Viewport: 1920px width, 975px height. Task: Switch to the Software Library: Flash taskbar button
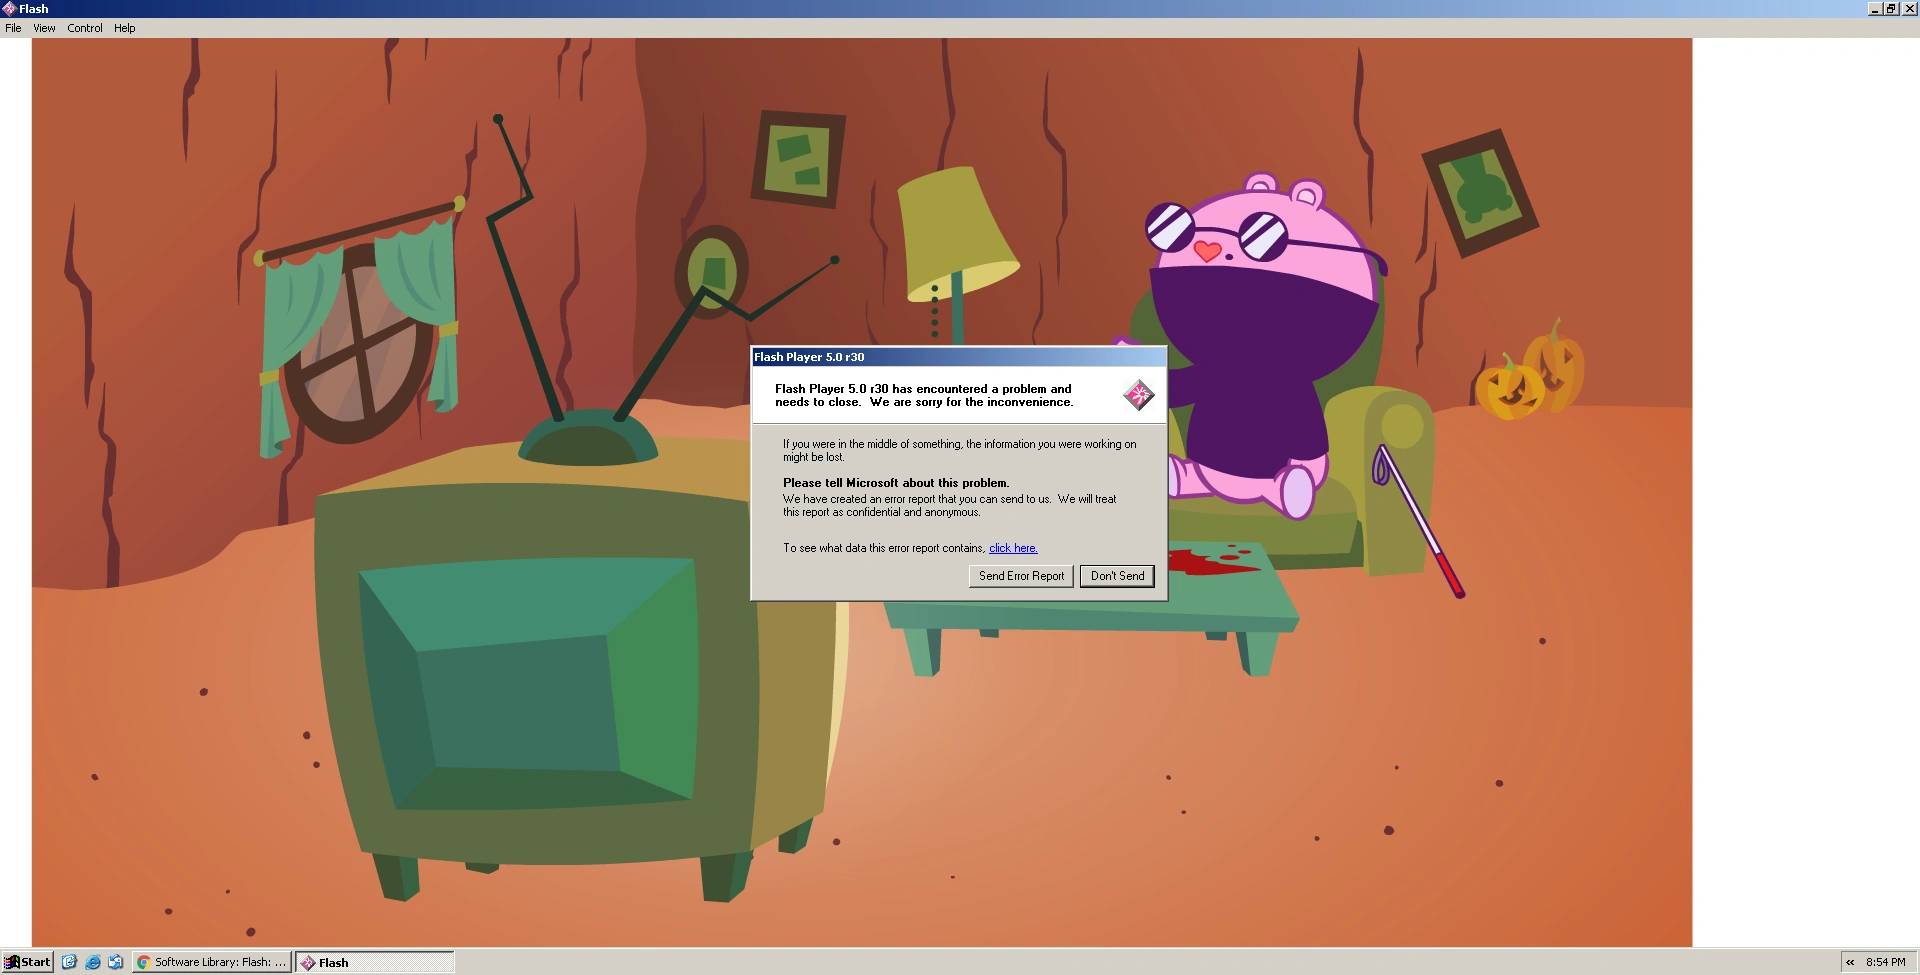212,962
